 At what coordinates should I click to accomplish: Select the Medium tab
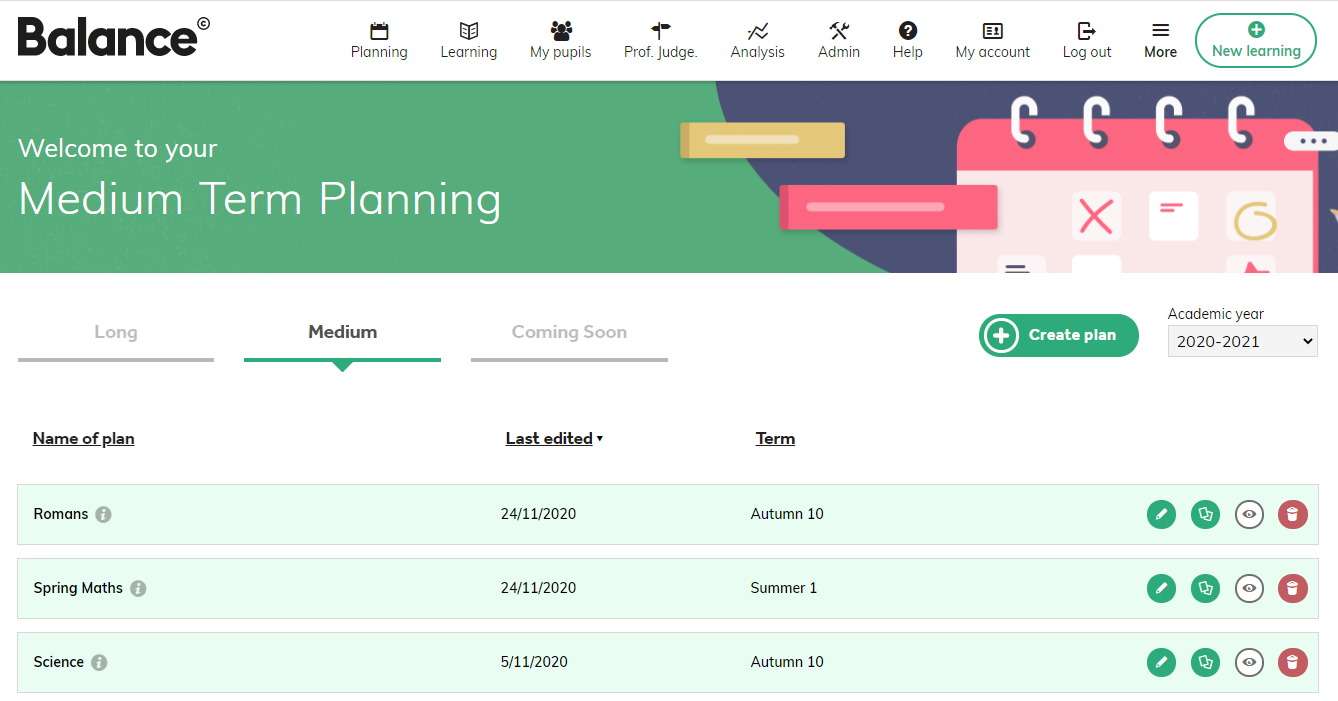tap(342, 339)
